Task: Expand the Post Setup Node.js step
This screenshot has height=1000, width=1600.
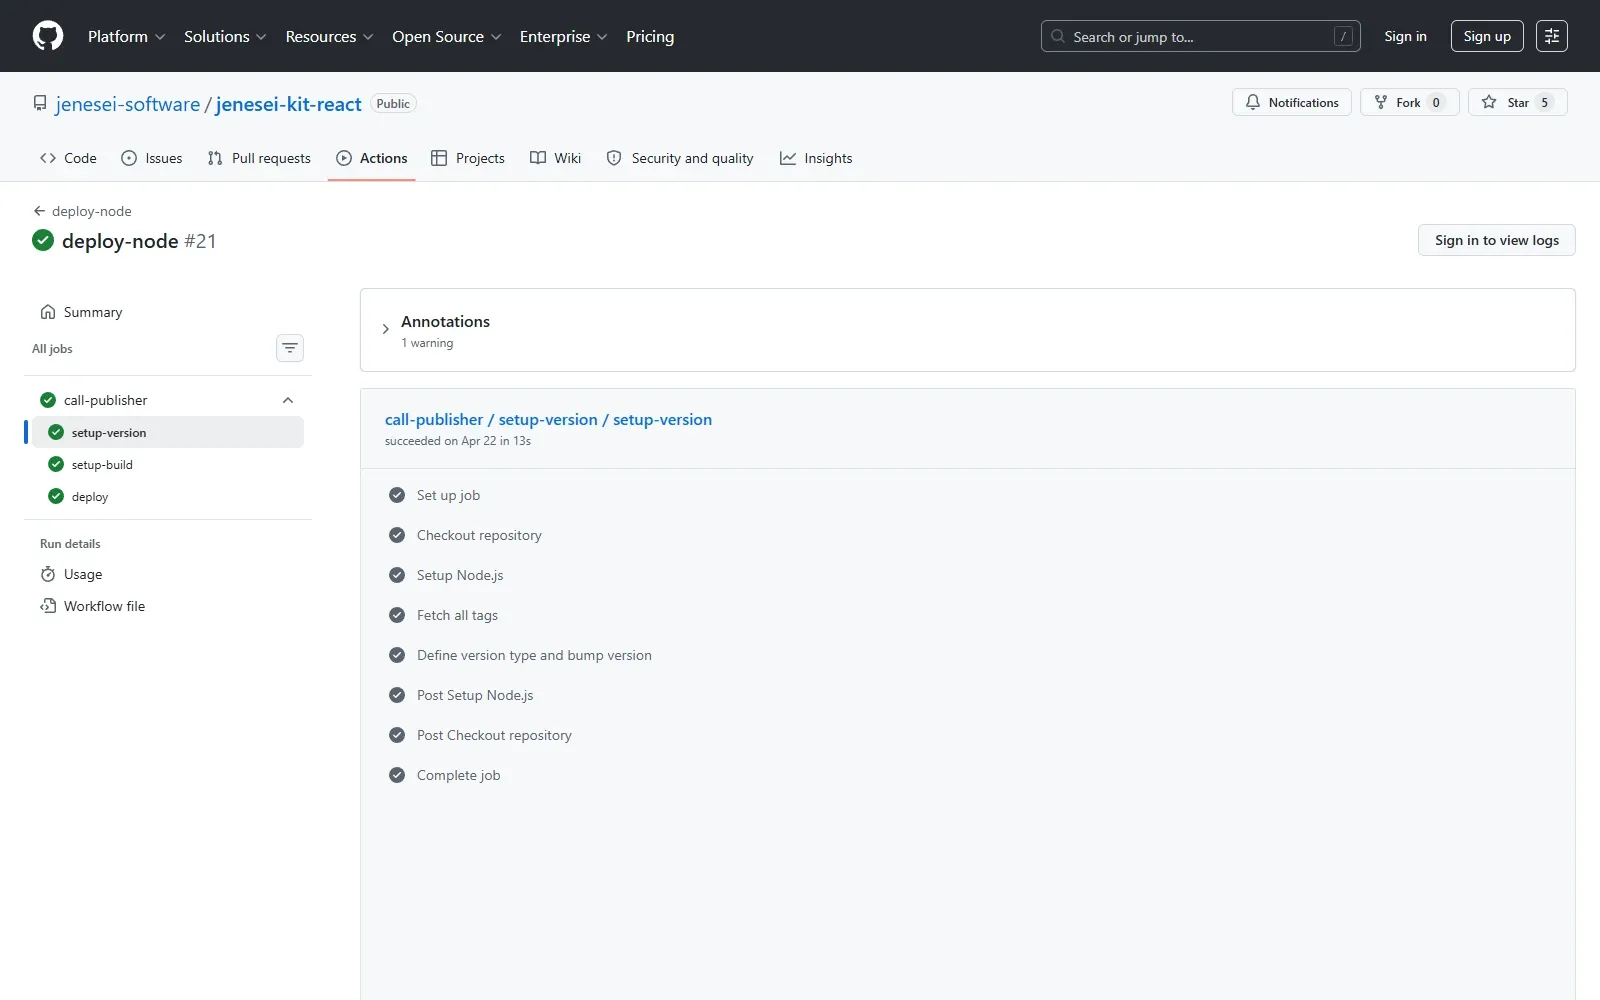Action: tap(968, 695)
